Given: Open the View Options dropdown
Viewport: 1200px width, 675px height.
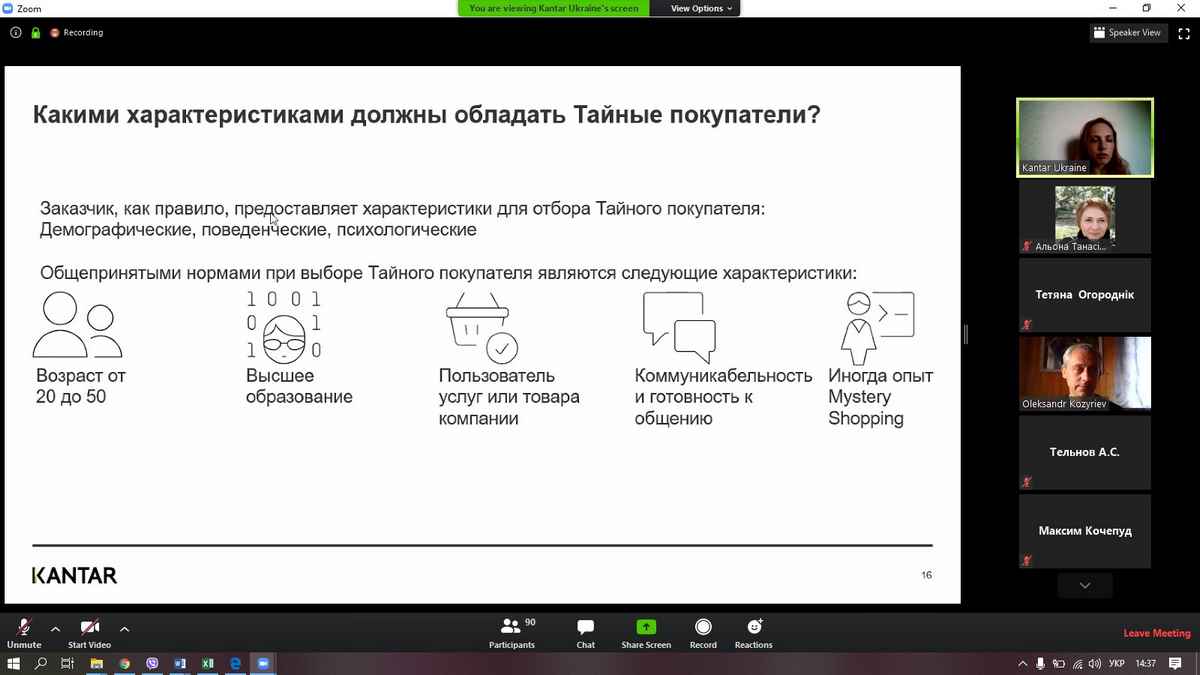Looking at the screenshot, I should point(701,8).
